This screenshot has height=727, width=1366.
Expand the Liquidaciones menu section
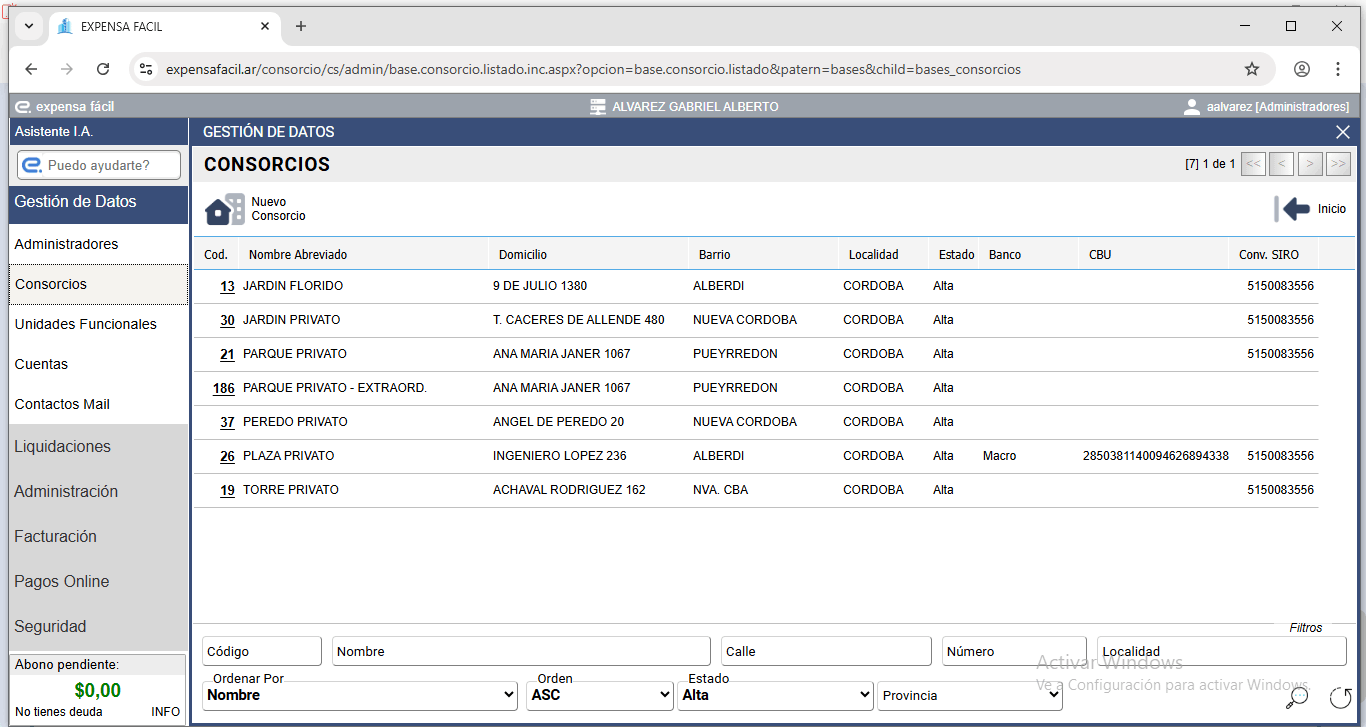[63, 447]
